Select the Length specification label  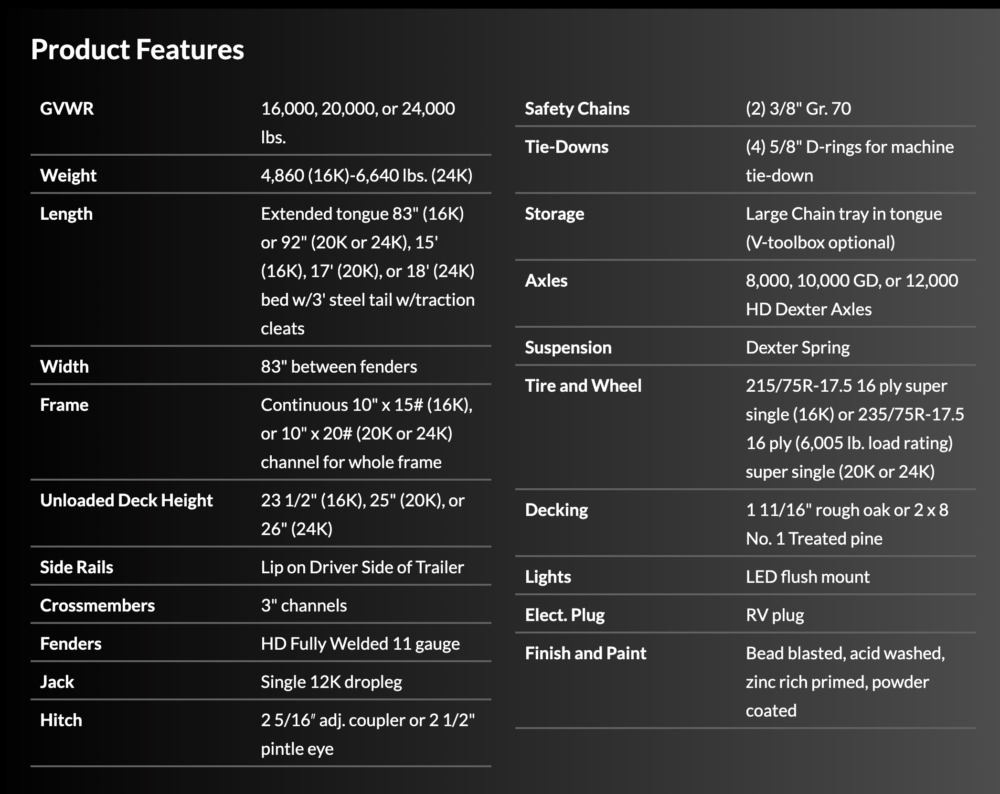click(x=66, y=213)
